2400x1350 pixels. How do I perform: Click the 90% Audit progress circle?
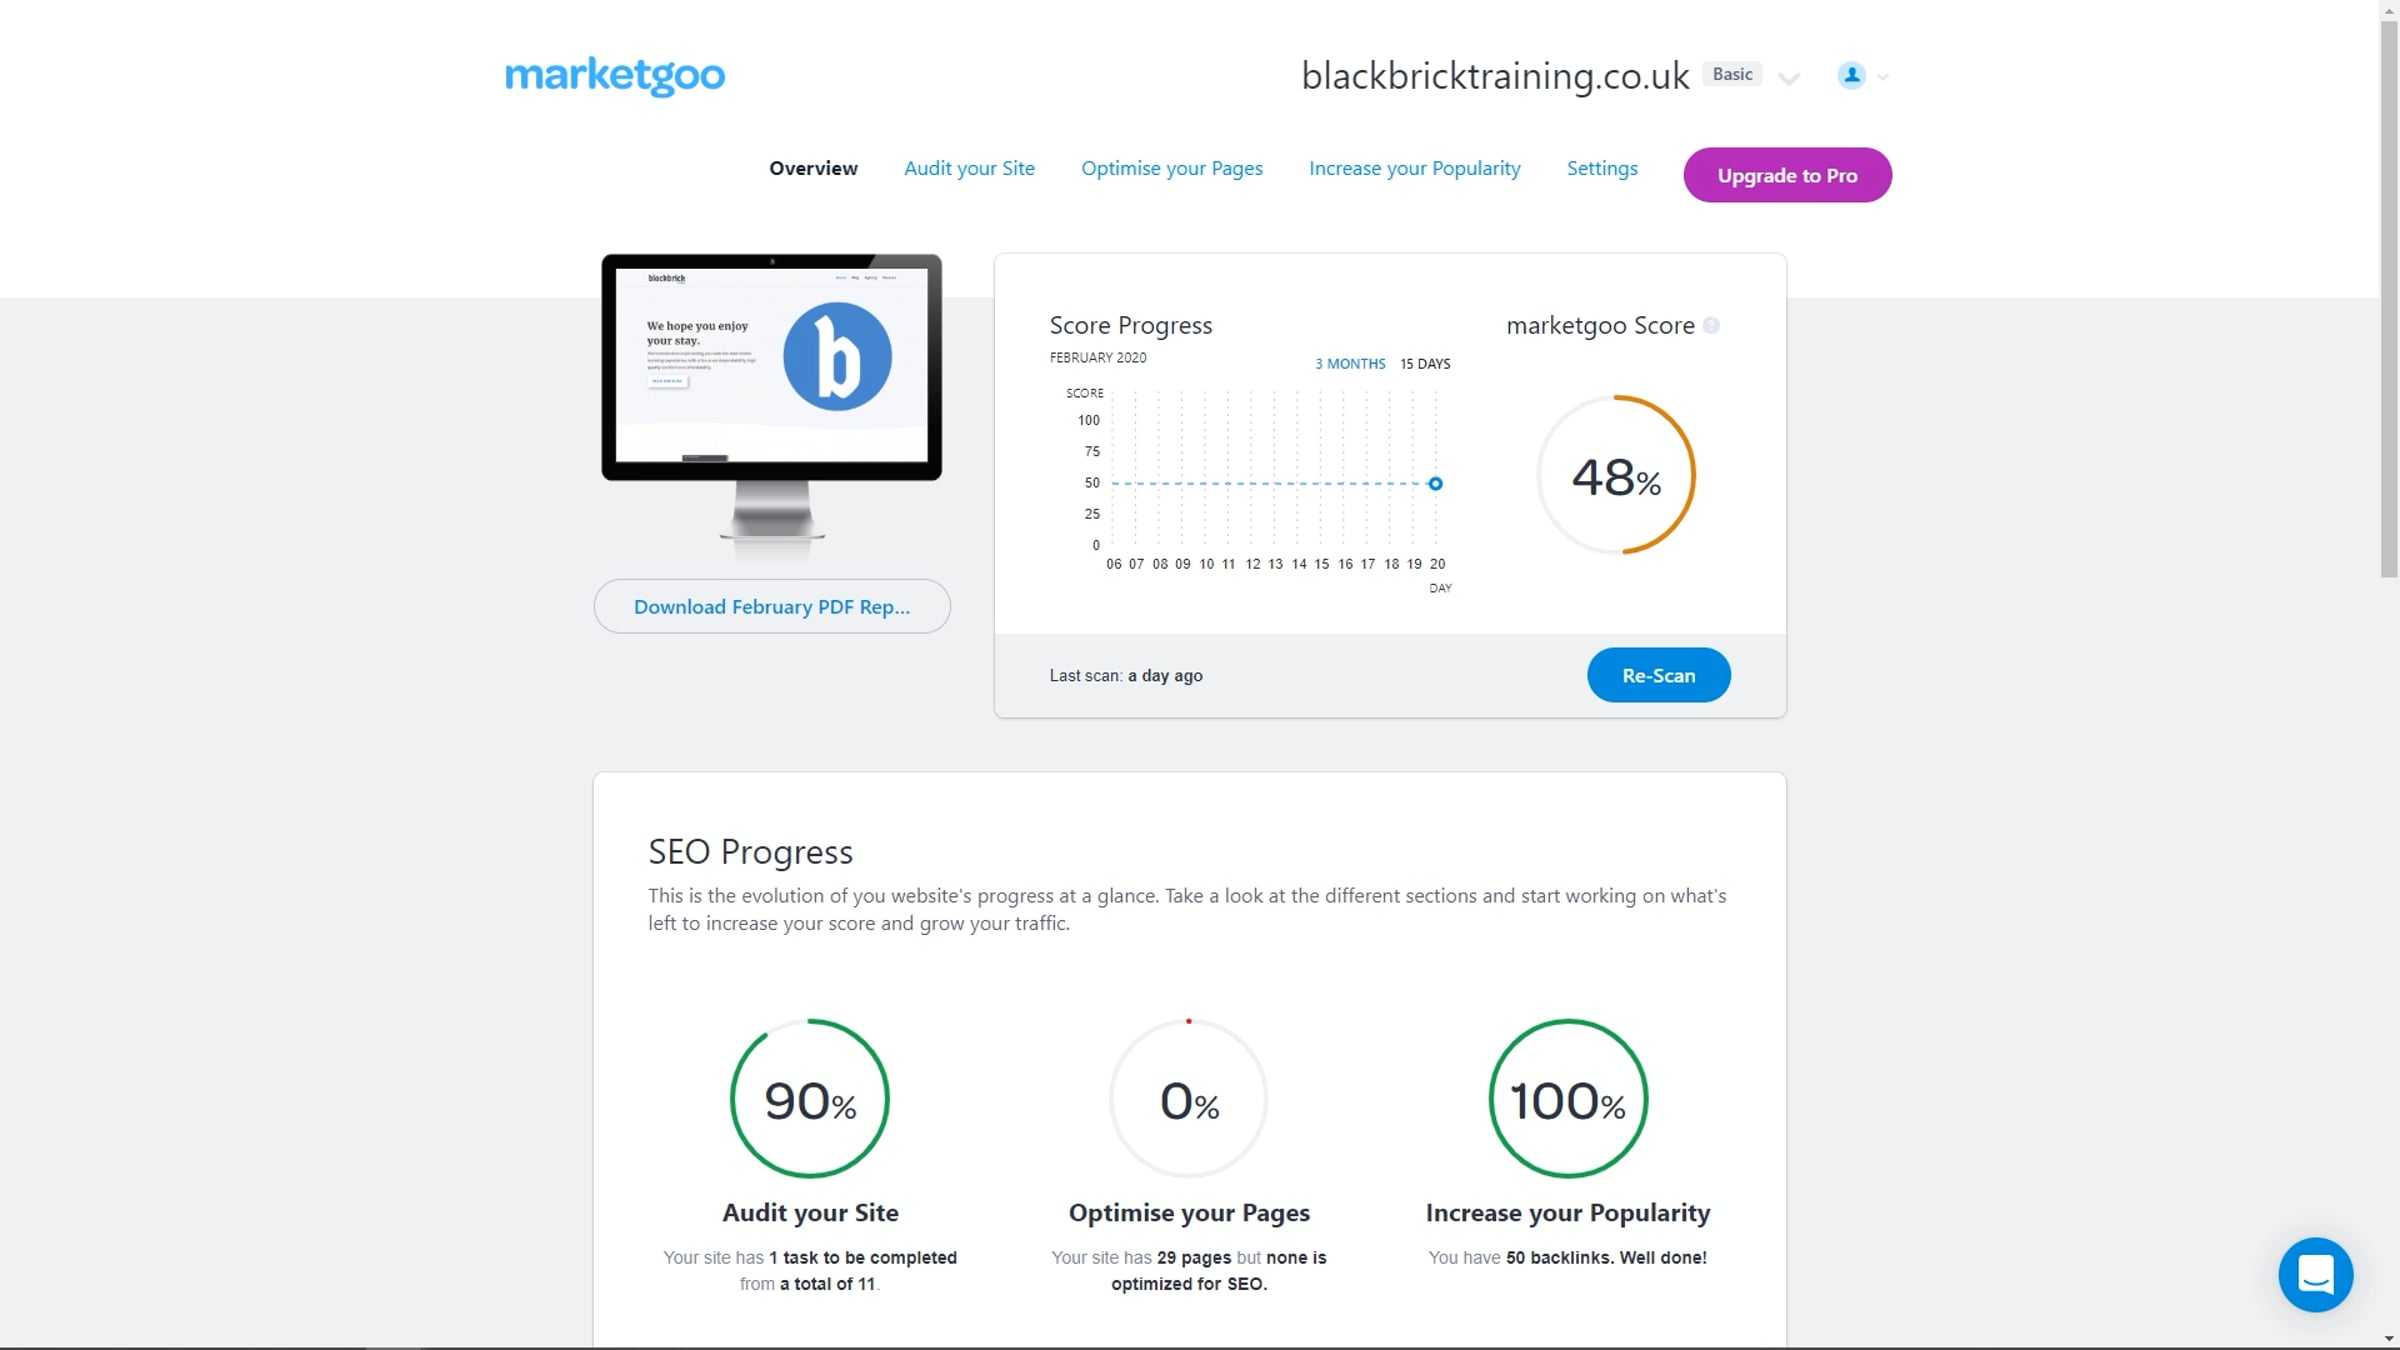[810, 1098]
